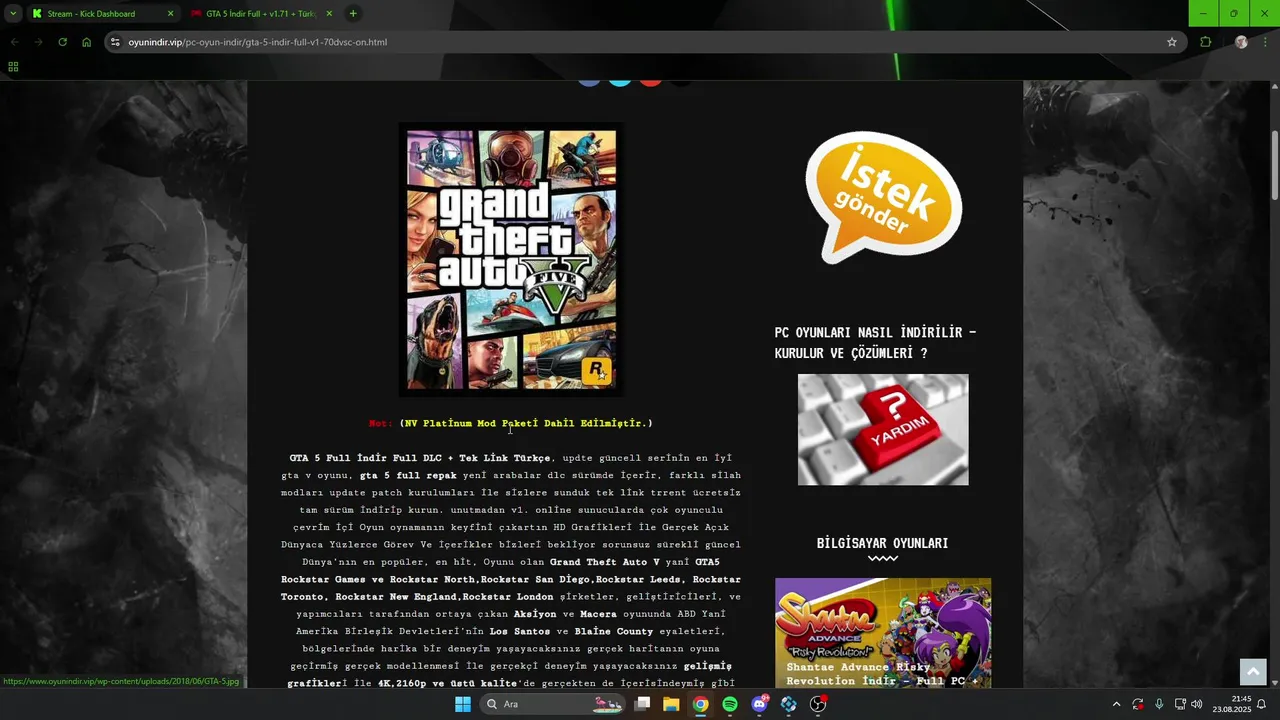This screenshot has width=1280, height=720.
Task: Open the Extensions puzzle menu
Action: (1205, 42)
